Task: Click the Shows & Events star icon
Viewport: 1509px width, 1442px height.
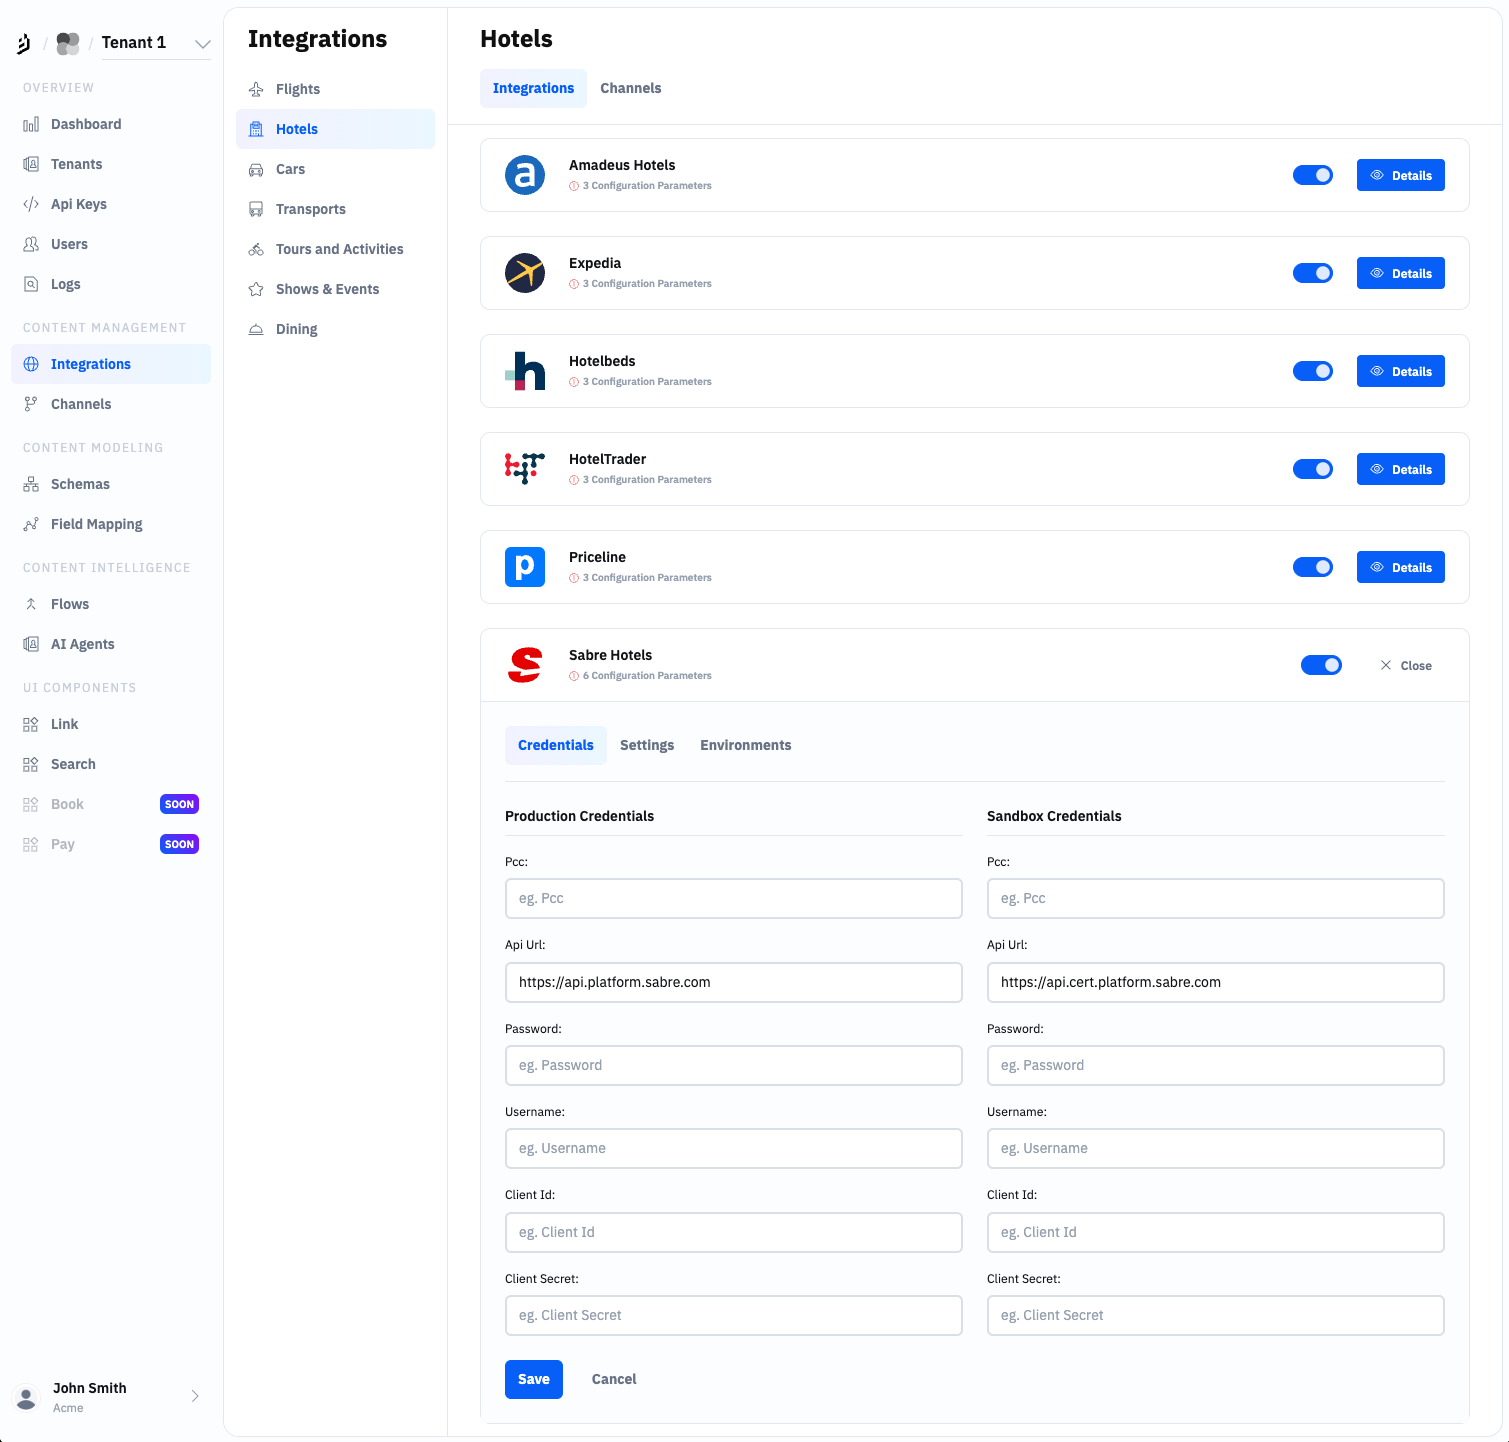Action: click(256, 289)
